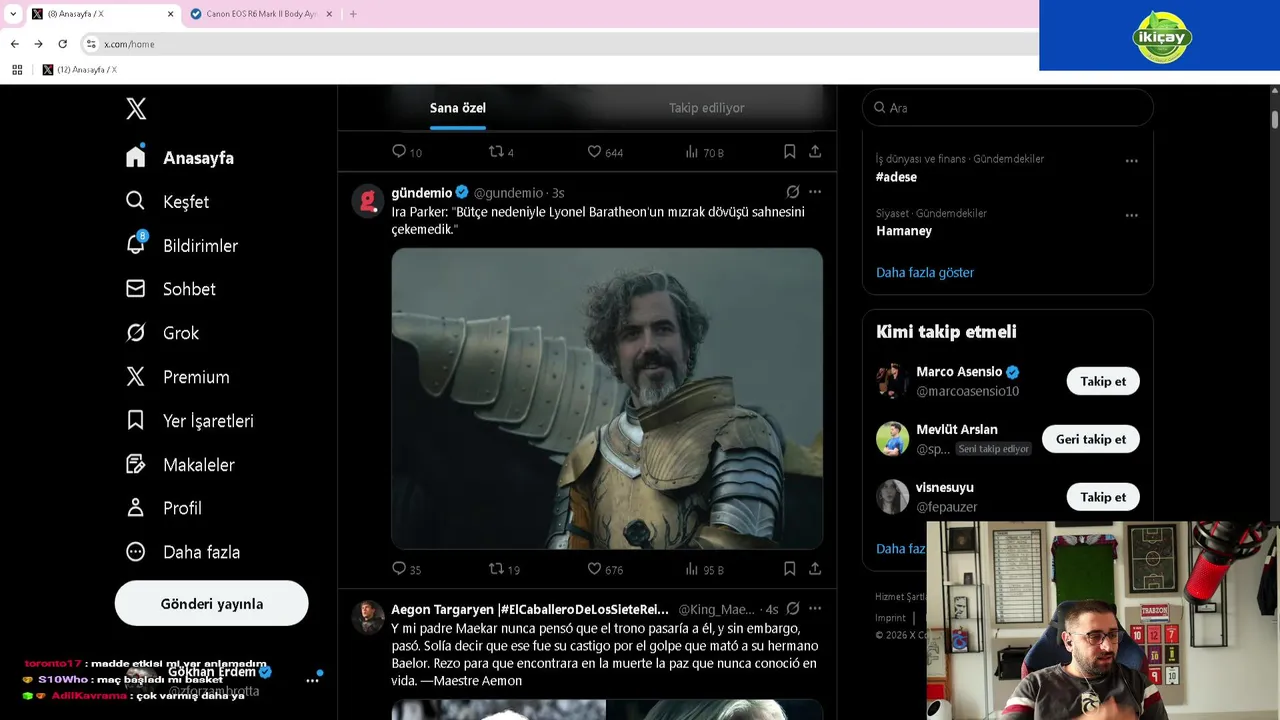Click the Makaleler articles icon
1280x720 pixels.
point(136,464)
